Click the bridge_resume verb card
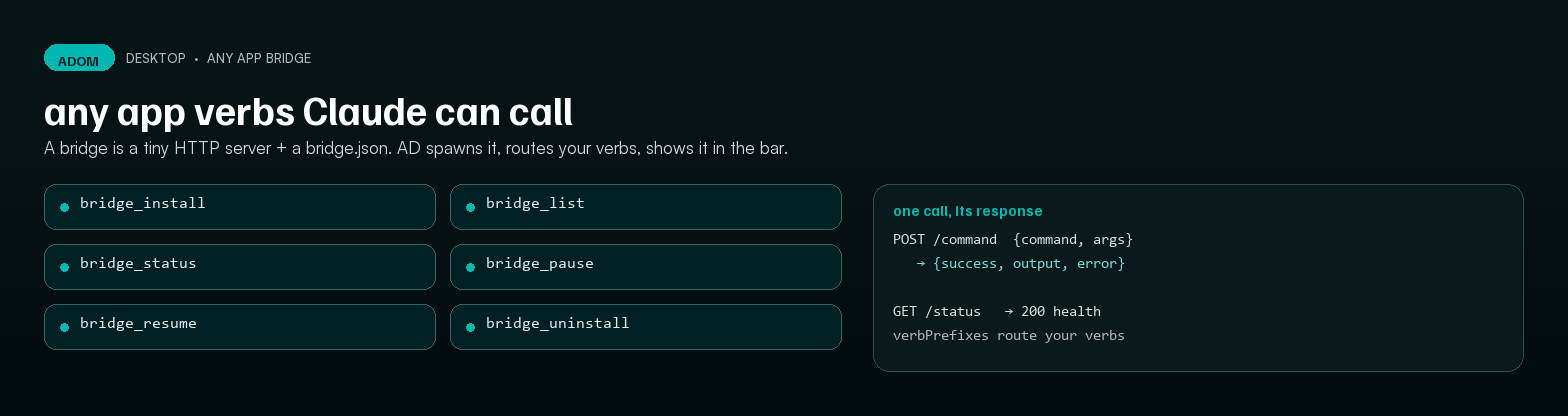This screenshot has width=1568, height=416. pyautogui.click(x=240, y=327)
